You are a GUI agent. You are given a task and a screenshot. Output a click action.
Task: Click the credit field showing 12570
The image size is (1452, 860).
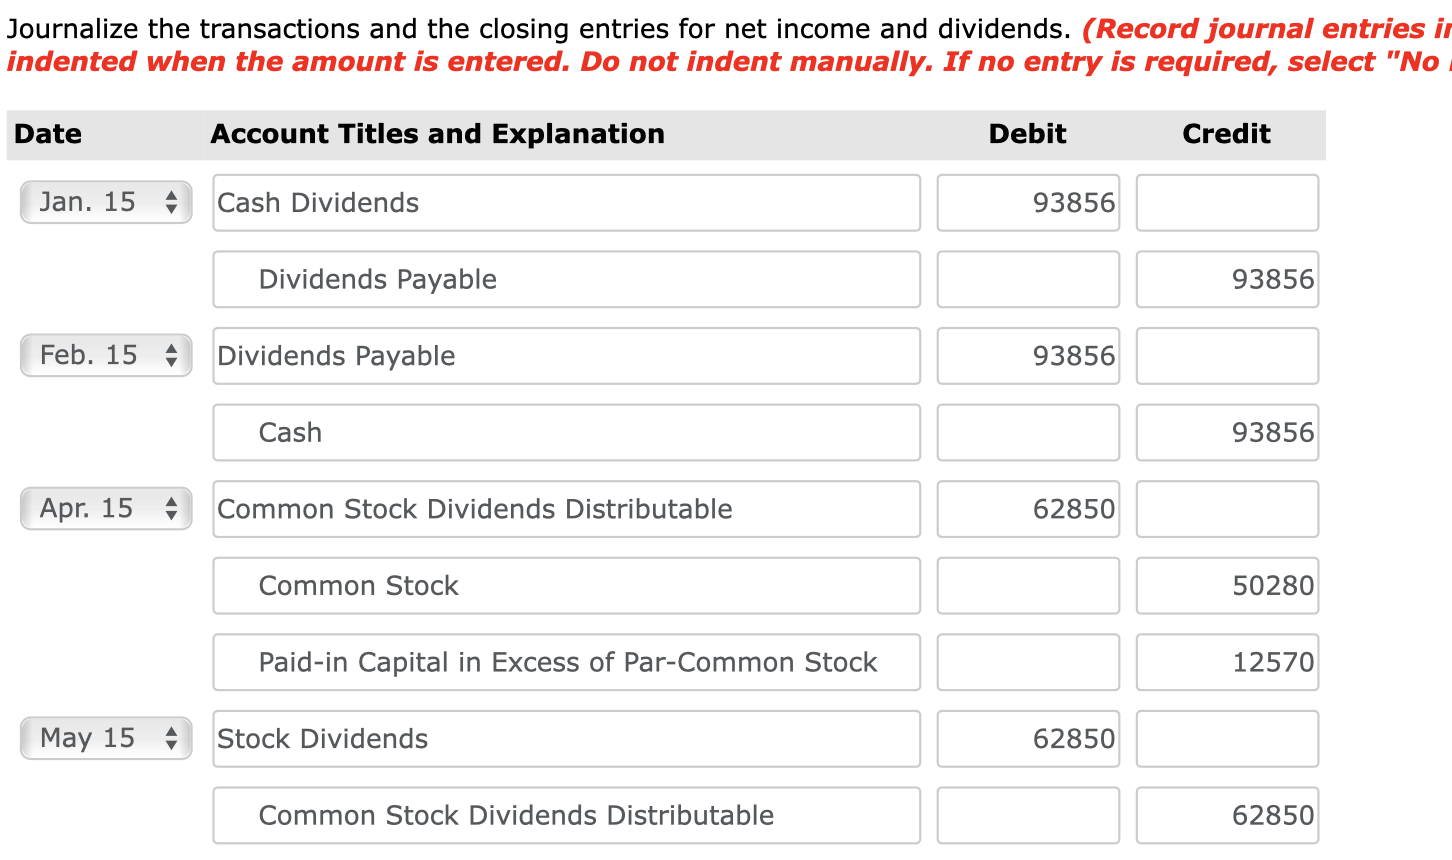click(x=1226, y=662)
